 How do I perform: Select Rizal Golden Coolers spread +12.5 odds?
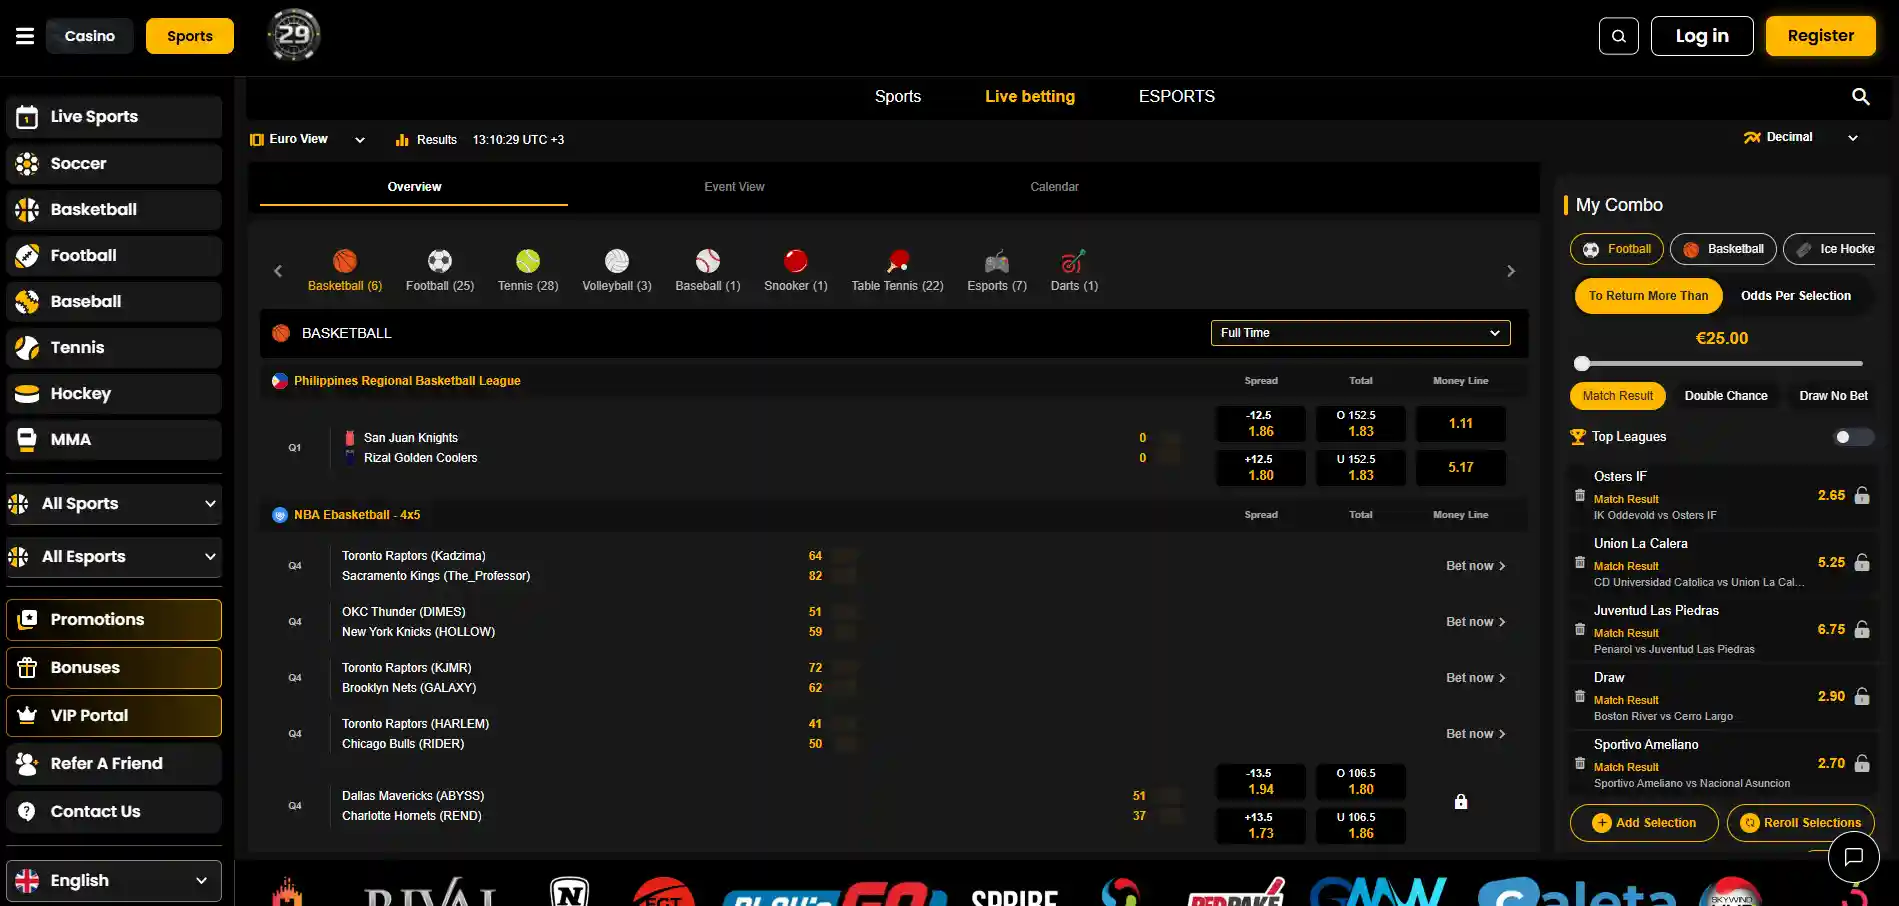pyautogui.click(x=1260, y=468)
